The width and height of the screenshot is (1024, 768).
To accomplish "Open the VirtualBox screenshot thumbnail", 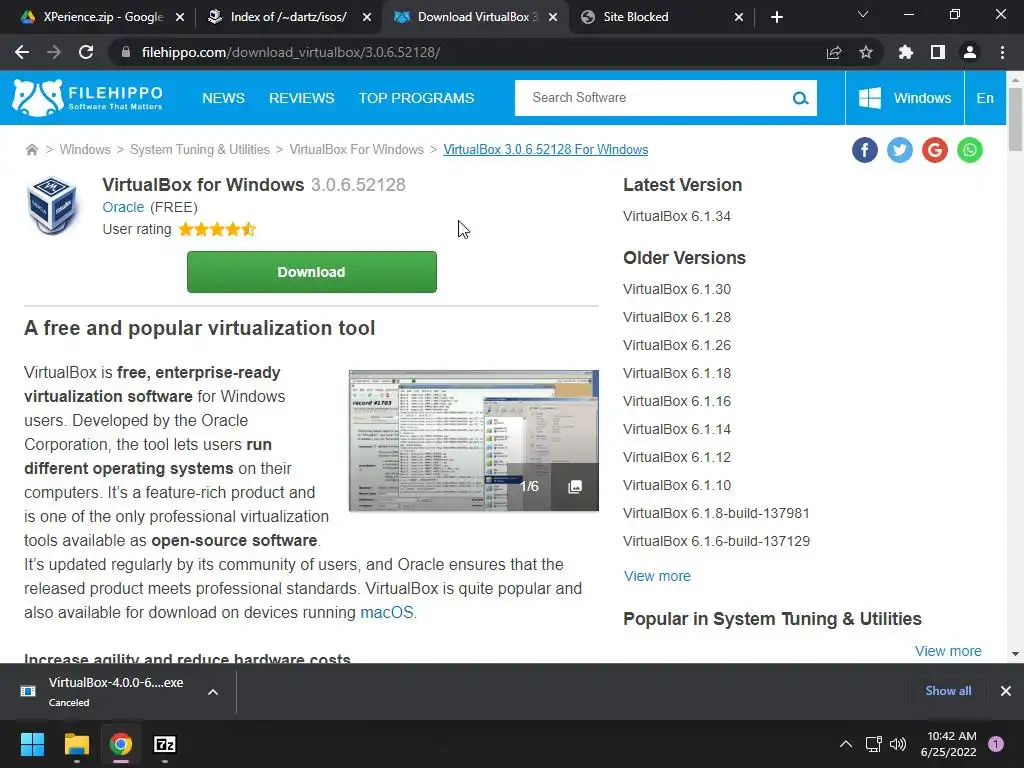I will click(473, 441).
